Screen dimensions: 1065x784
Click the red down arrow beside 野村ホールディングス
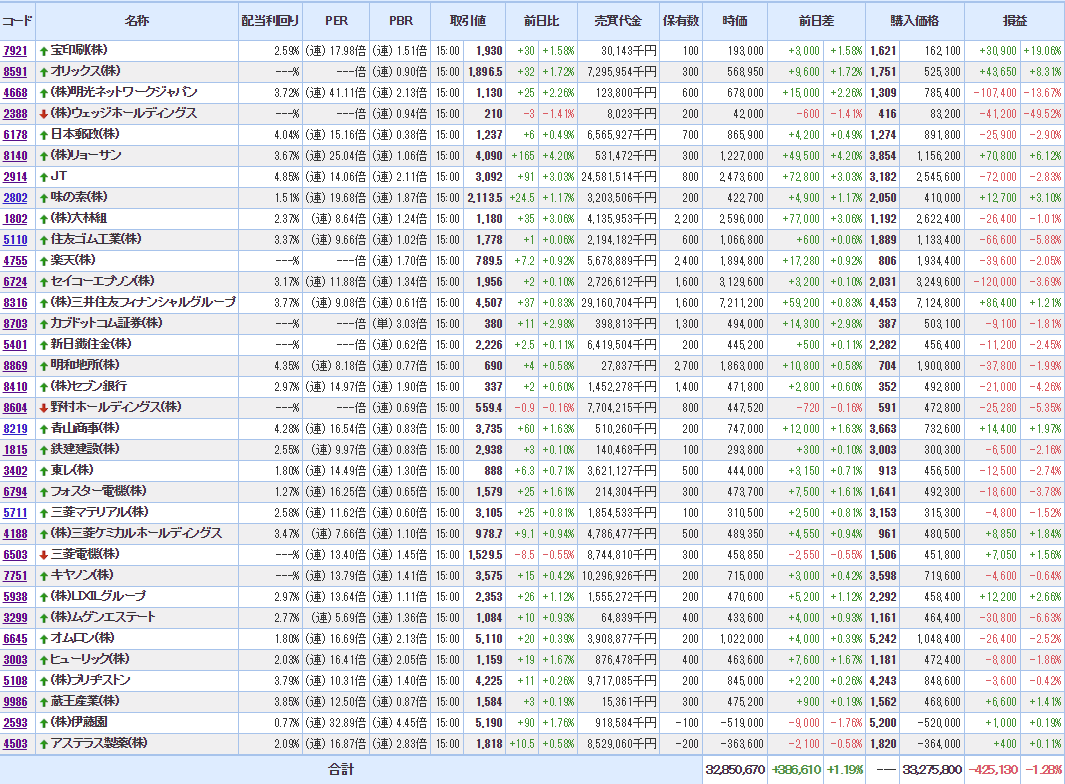point(43,407)
